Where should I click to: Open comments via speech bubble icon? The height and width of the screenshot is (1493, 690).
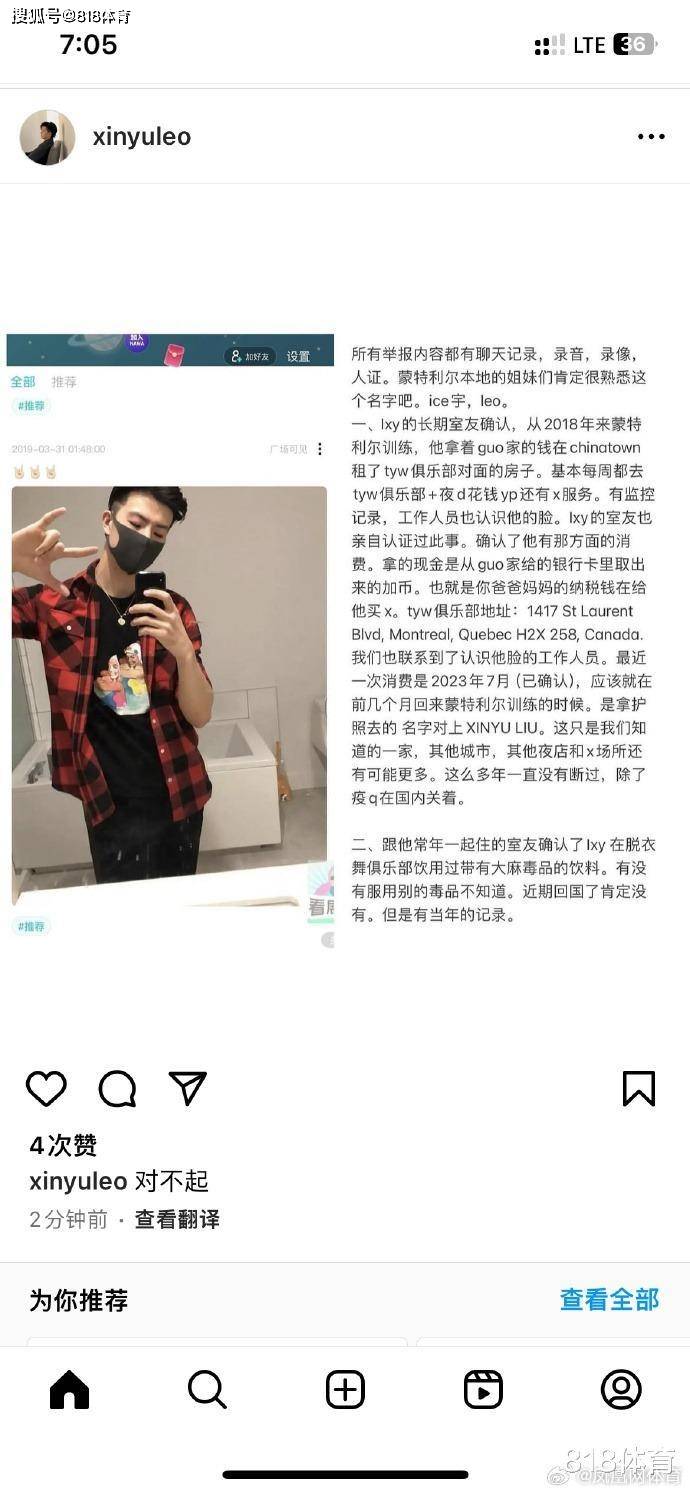coord(117,1088)
